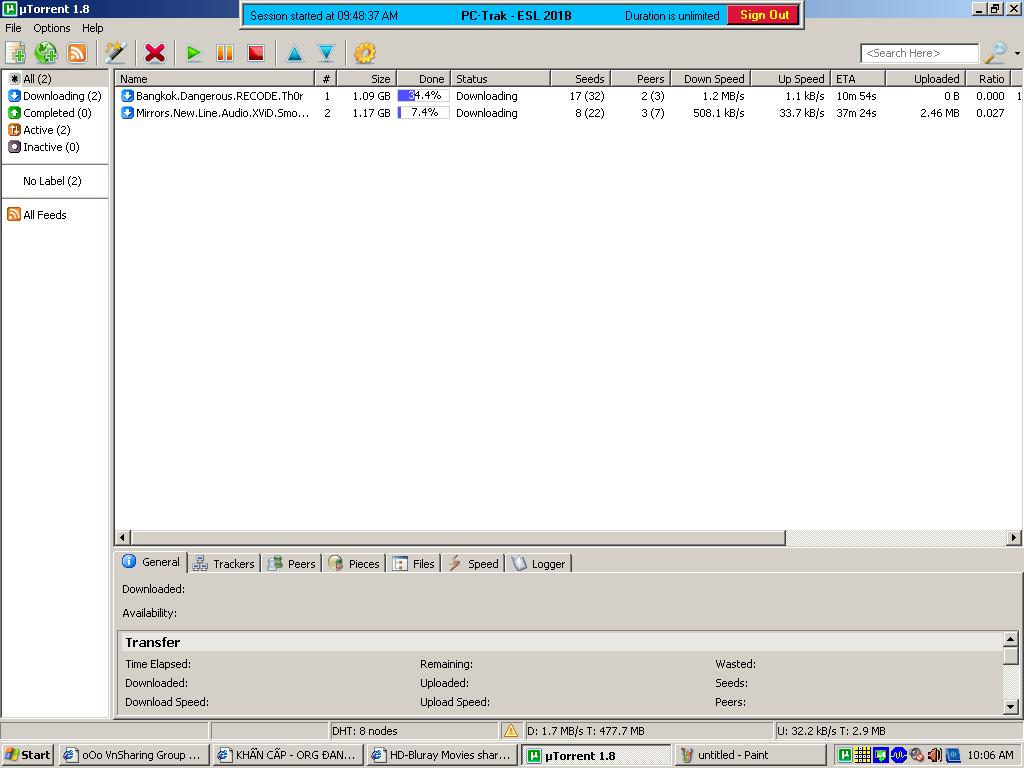Click the yellow warning icon in status bar
1024x768 pixels.
pos(511,731)
